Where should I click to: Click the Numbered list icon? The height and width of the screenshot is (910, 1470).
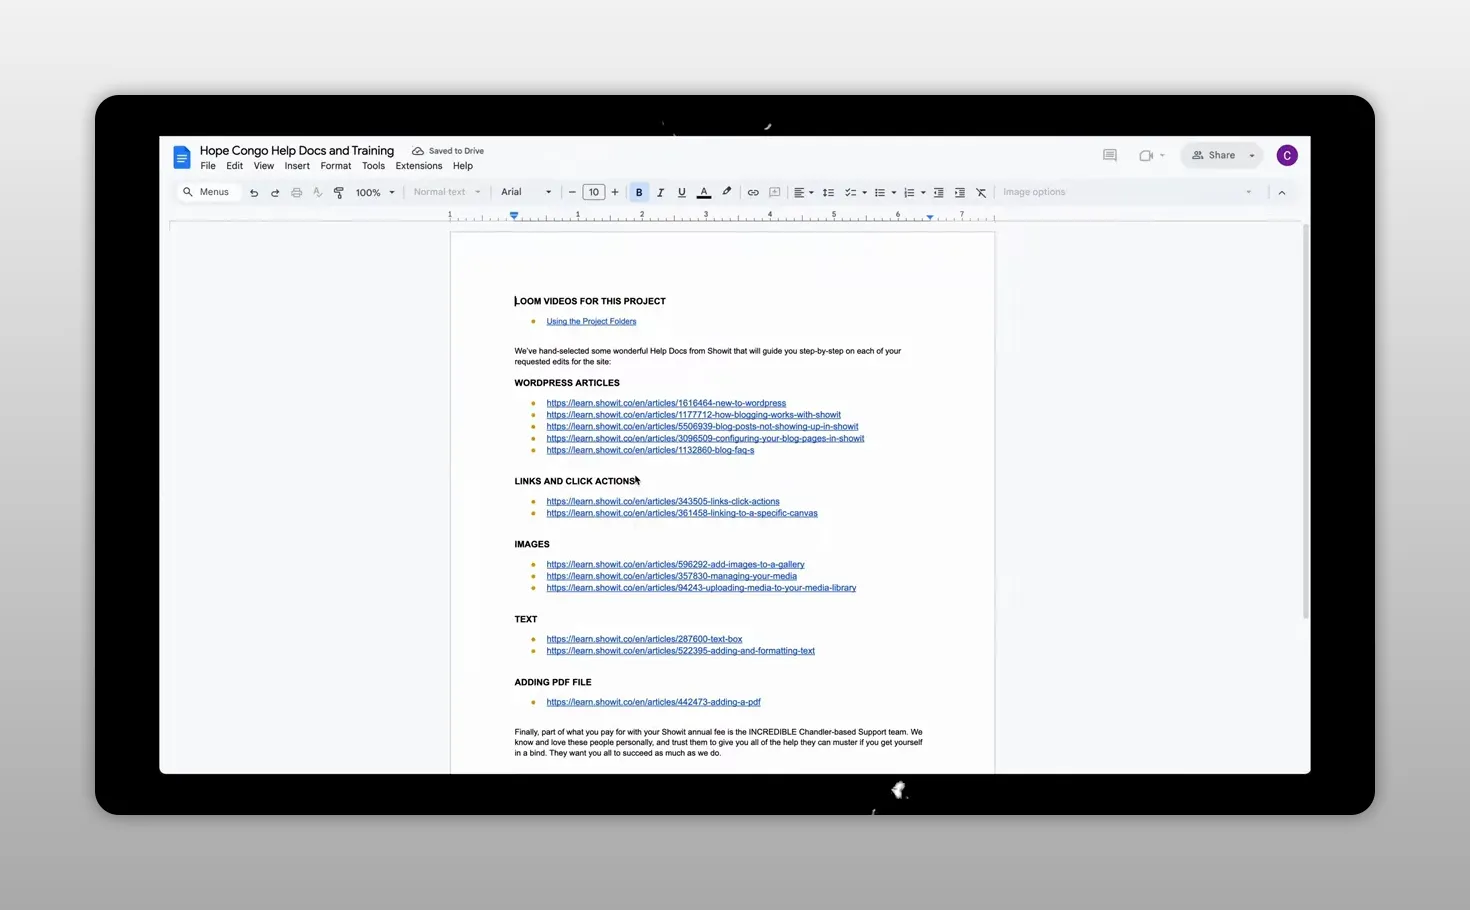pyautogui.click(x=909, y=192)
